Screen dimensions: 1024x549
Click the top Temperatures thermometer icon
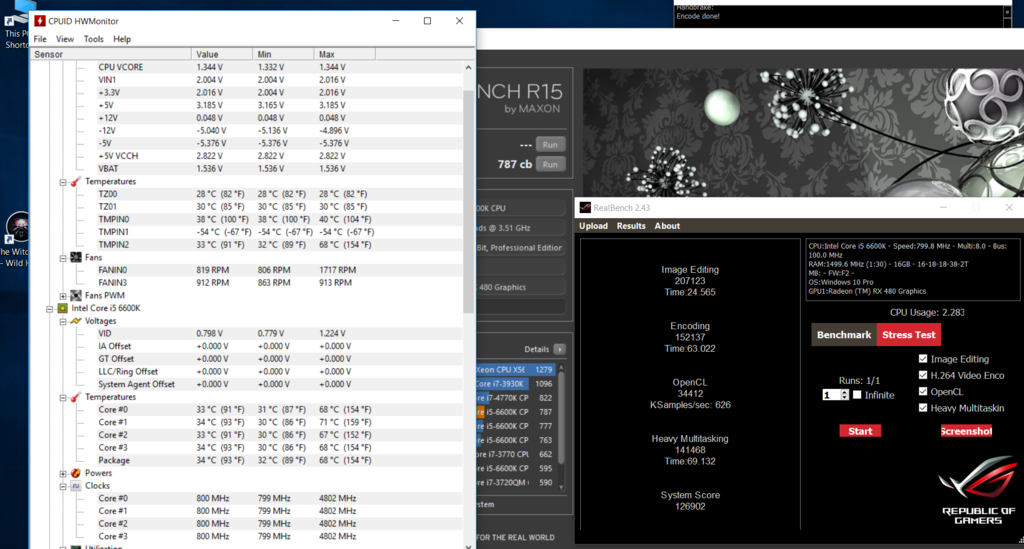click(76, 181)
